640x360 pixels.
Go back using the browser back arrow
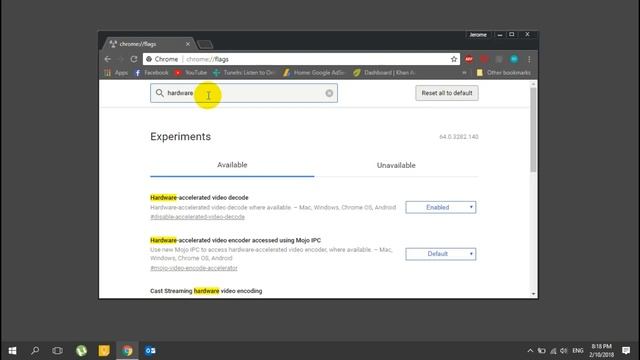pyautogui.click(x=107, y=59)
